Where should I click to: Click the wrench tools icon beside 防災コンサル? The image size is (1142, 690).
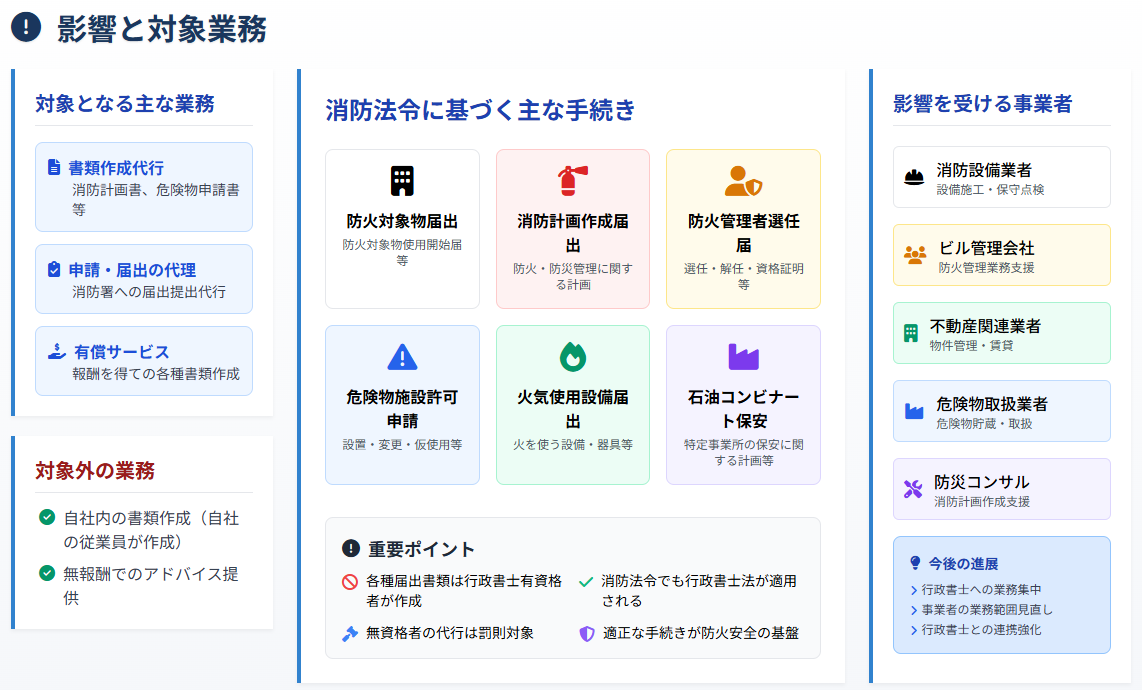click(x=914, y=489)
